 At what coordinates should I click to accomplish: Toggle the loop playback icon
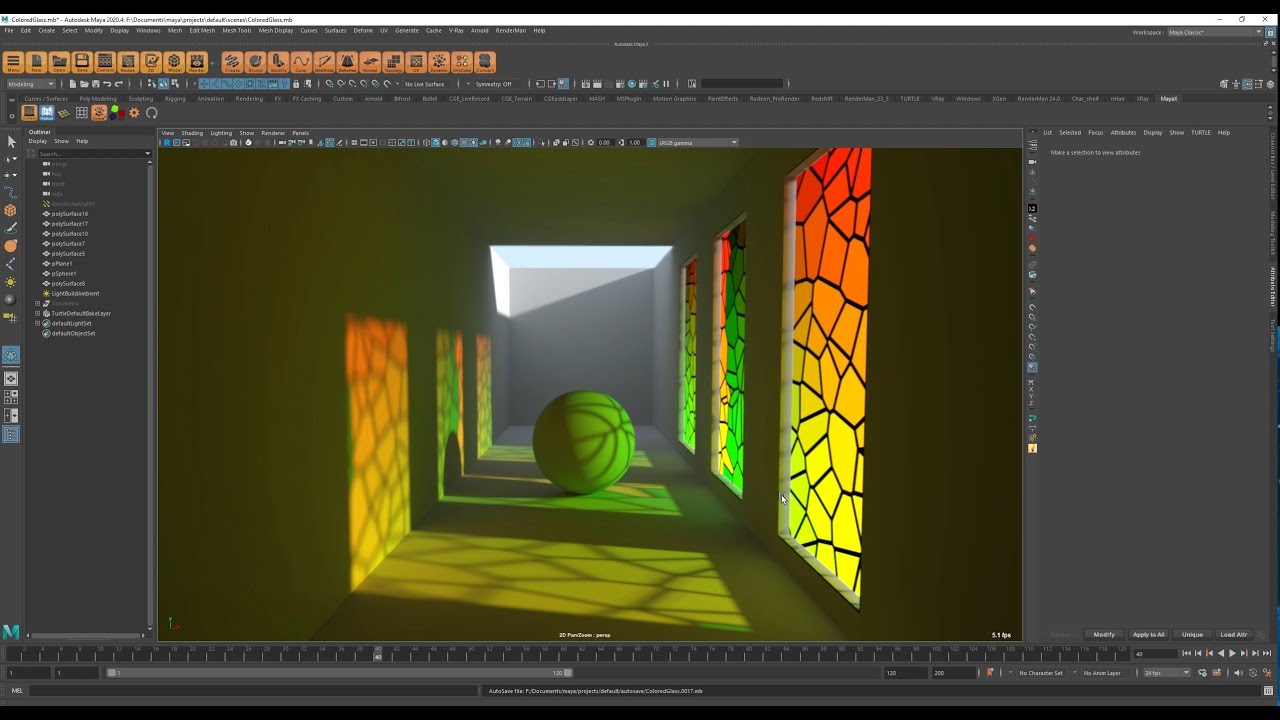coord(1202,673)
